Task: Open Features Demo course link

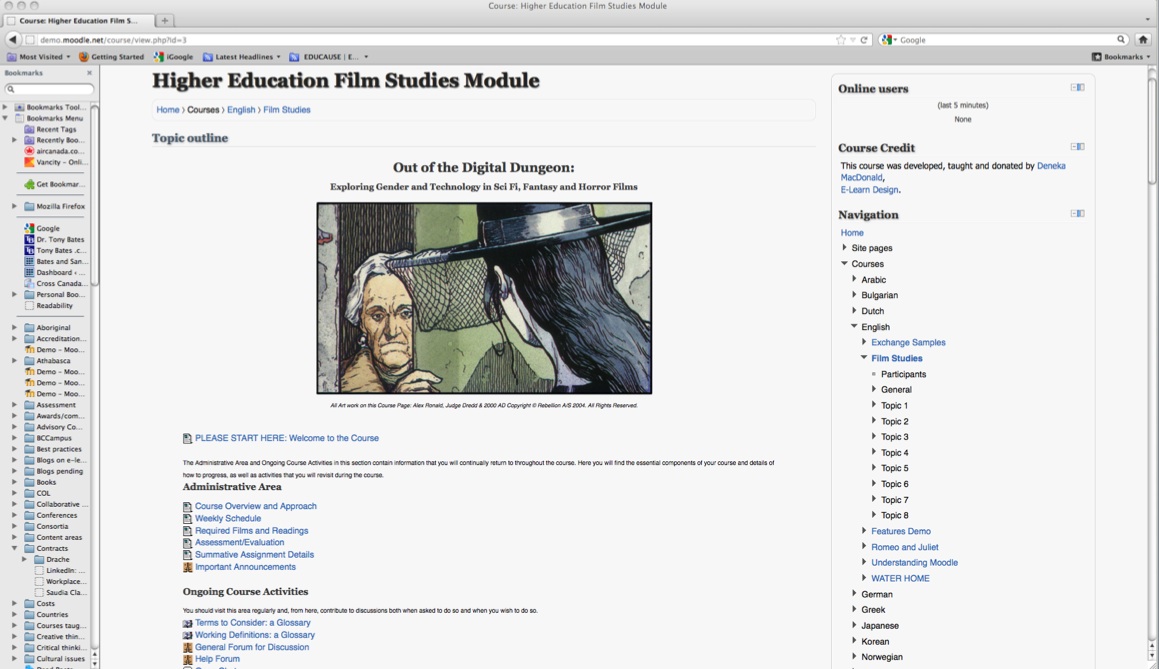Action: (x=900, y=532)
